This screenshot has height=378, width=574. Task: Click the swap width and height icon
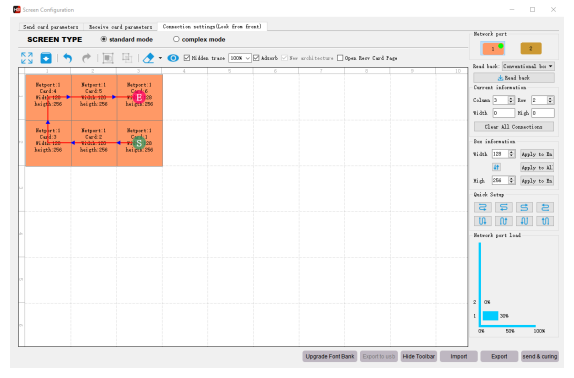click(496, 167)
